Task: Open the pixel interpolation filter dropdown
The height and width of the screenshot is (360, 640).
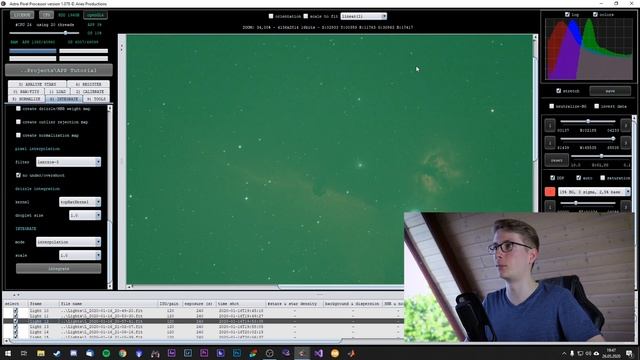Action: [68, 162]
